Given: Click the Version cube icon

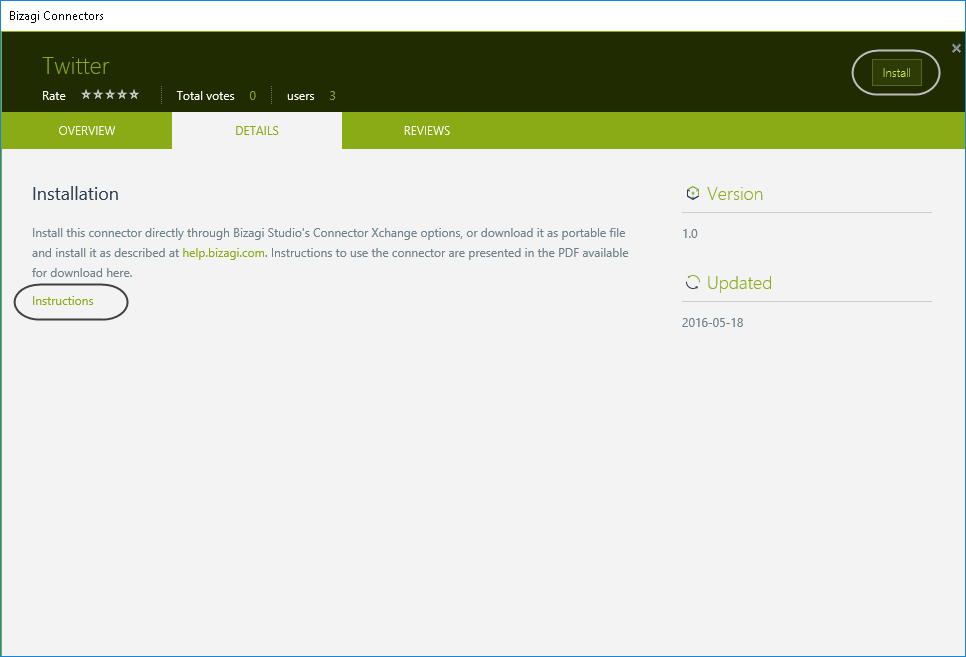Looking at the screenshot, I should click(x=692, y=194).
